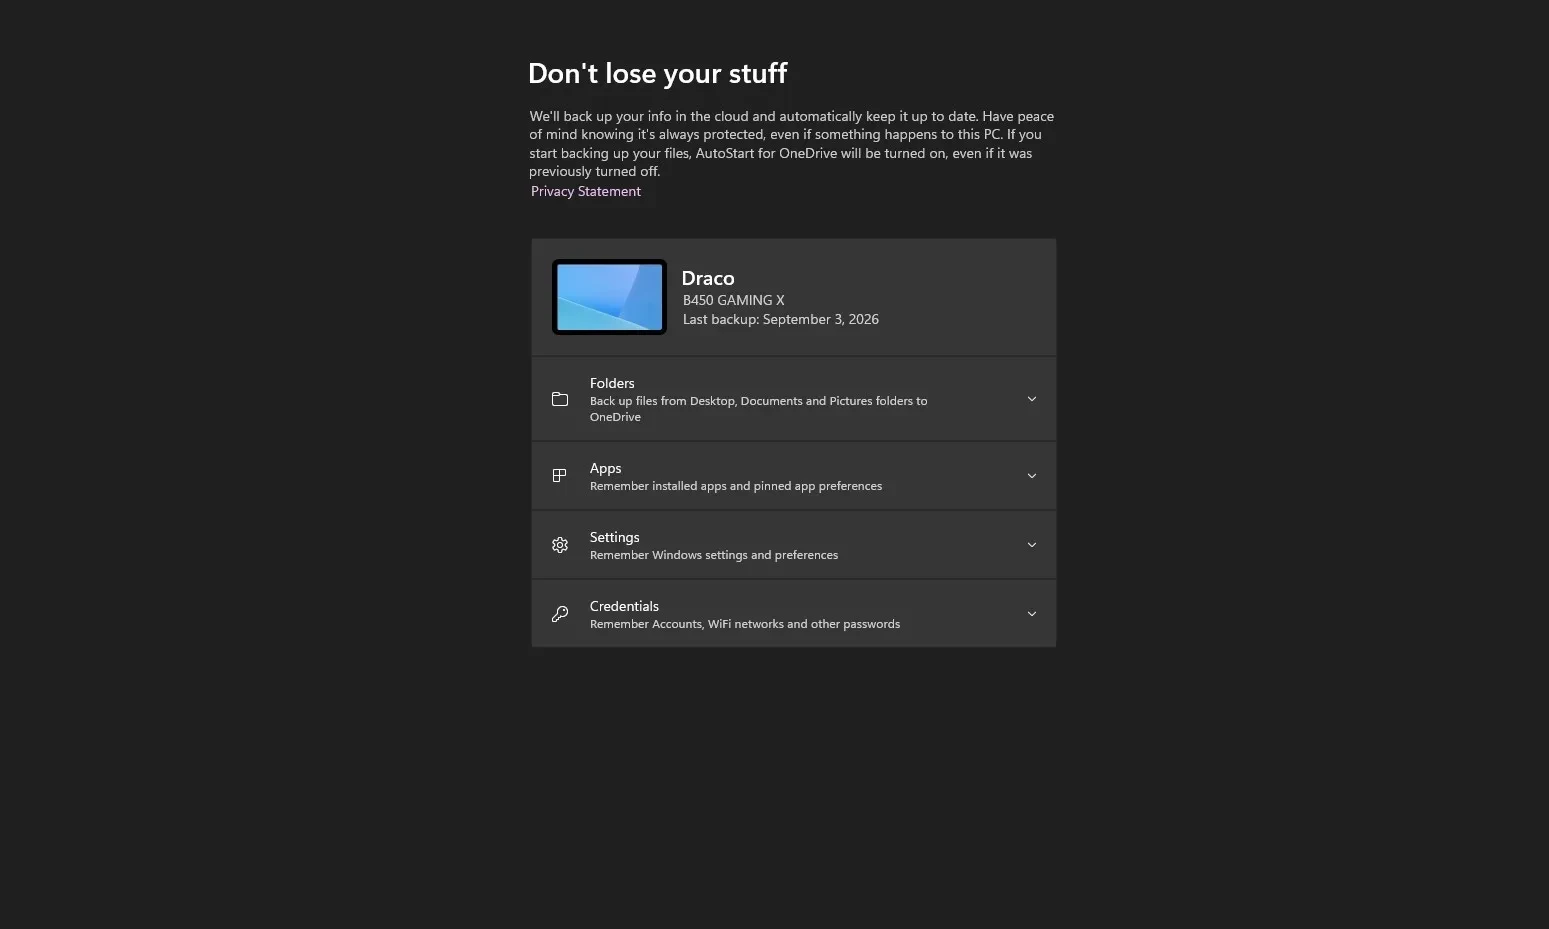This screenshot has height=929, width=1549.
Task: Open the Privacy Statement link
Action: point(586,191)
